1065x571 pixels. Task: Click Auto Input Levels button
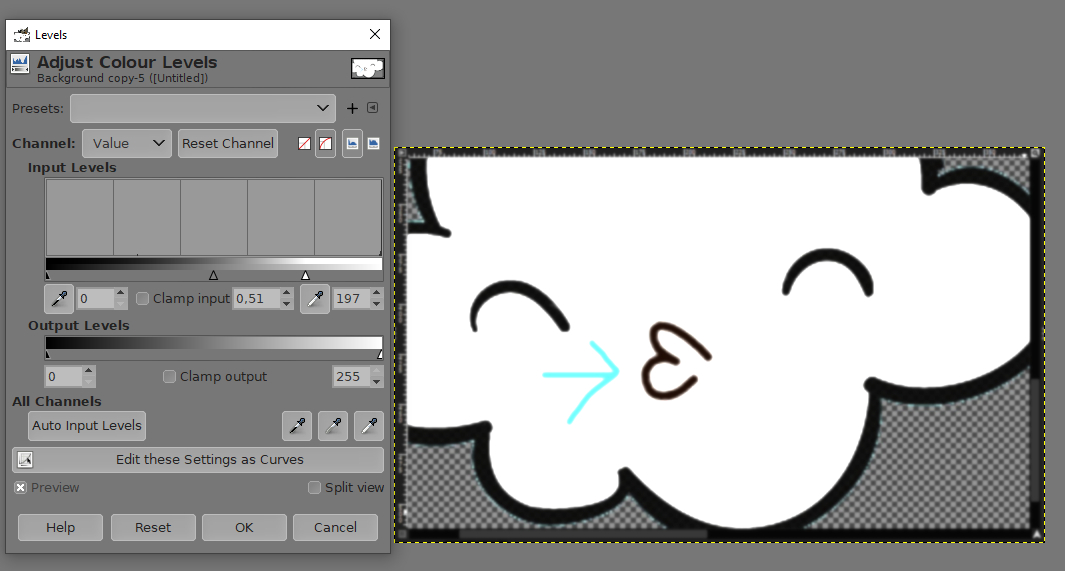pyautogui.click(x=87, y=426)
